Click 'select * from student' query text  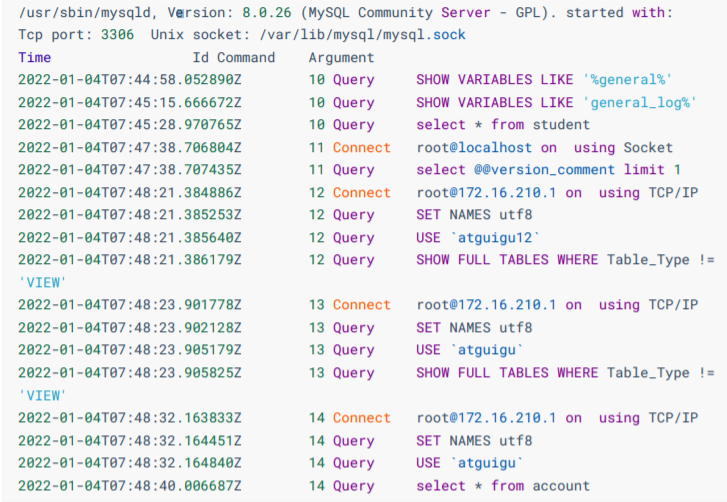(503, 125)
